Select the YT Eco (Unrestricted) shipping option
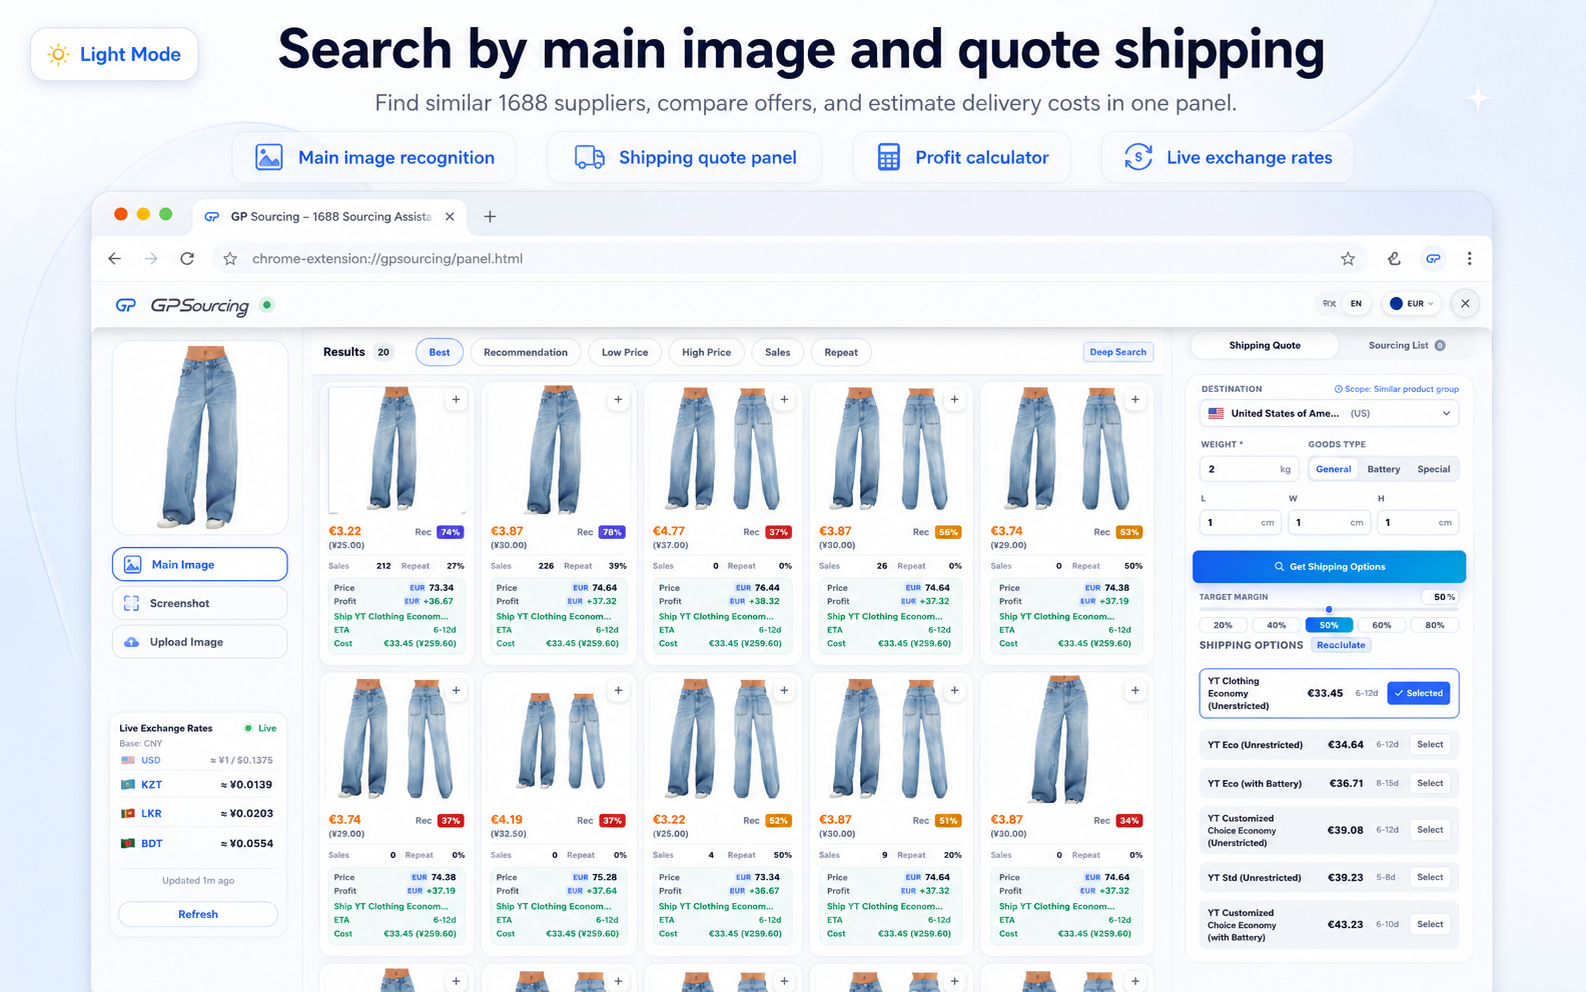 (x=1430, y=744)
